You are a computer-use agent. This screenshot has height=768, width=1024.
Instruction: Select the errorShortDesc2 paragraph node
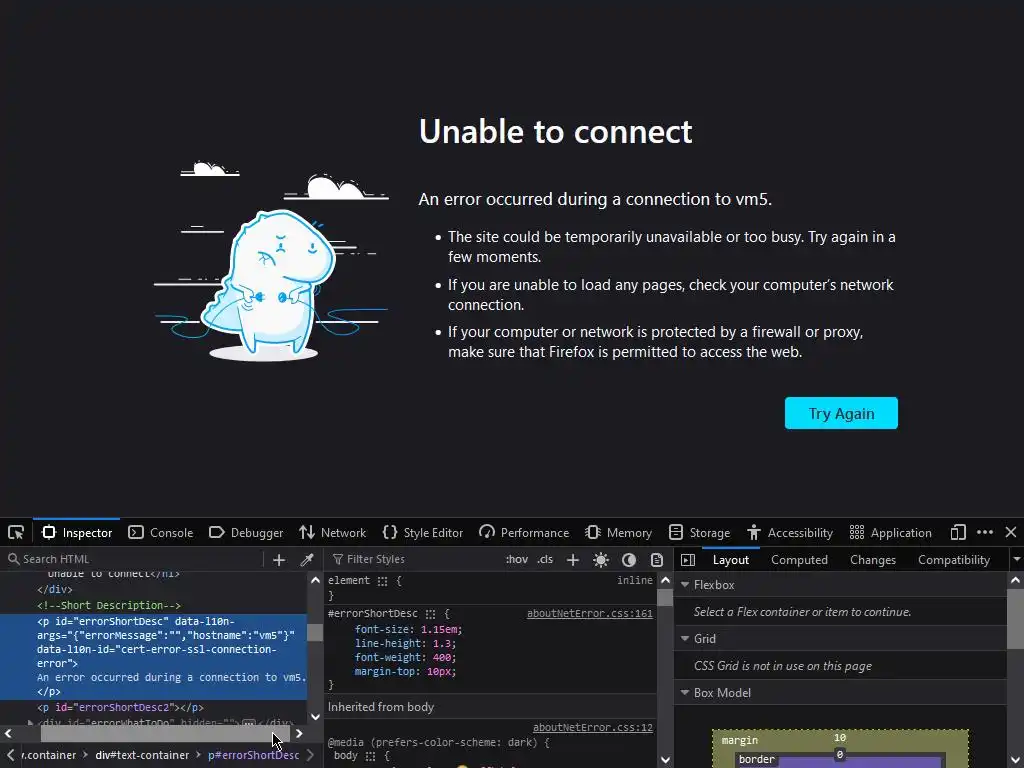120,707
